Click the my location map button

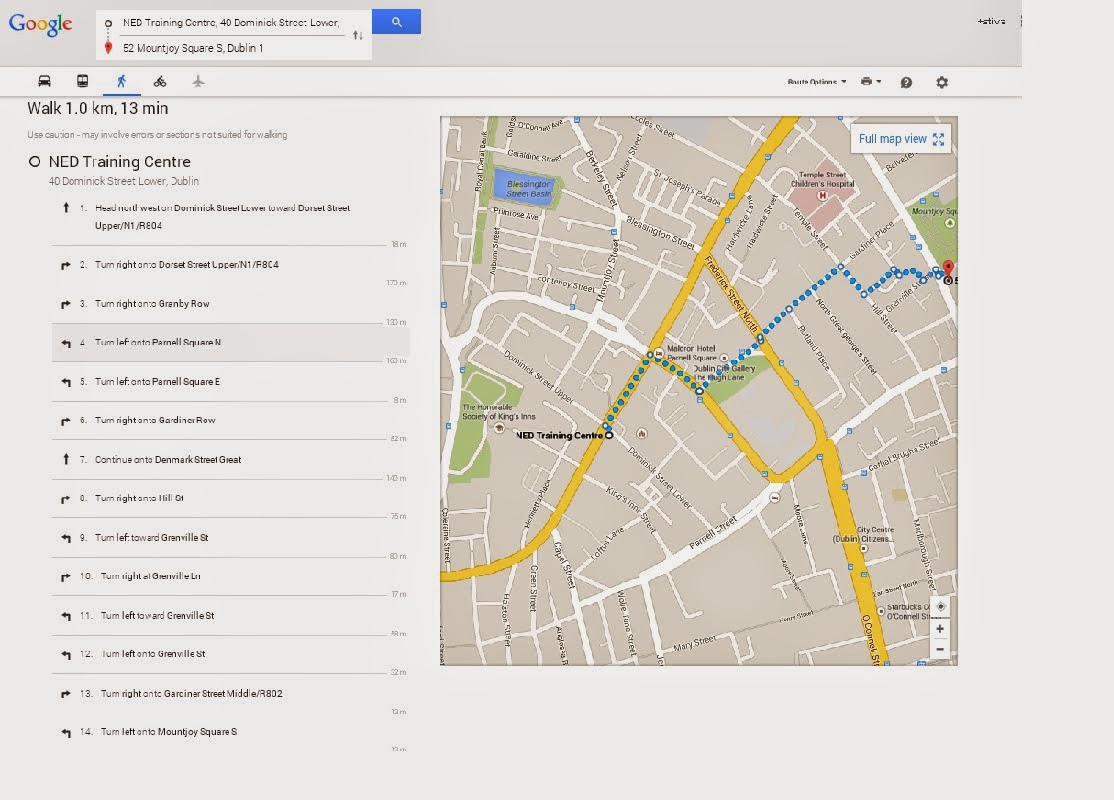(x=939, y=607)
